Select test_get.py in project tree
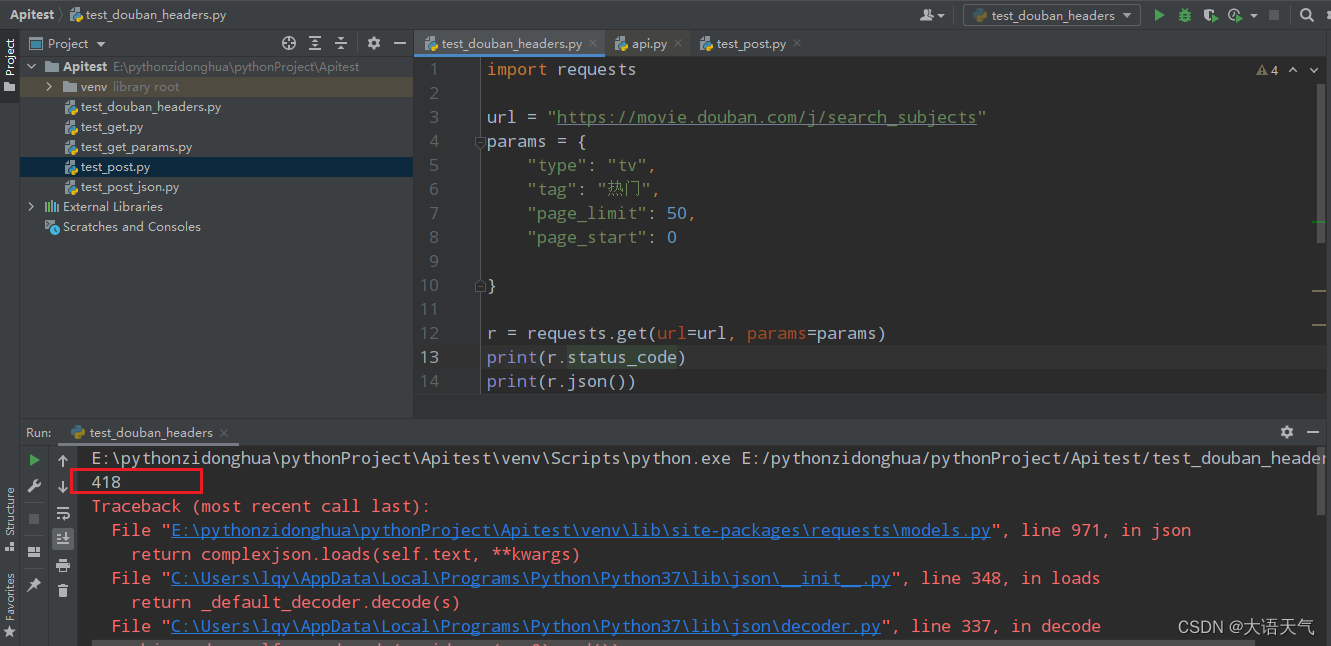The width and height of the screenshot is (1331, 646). 112,127
